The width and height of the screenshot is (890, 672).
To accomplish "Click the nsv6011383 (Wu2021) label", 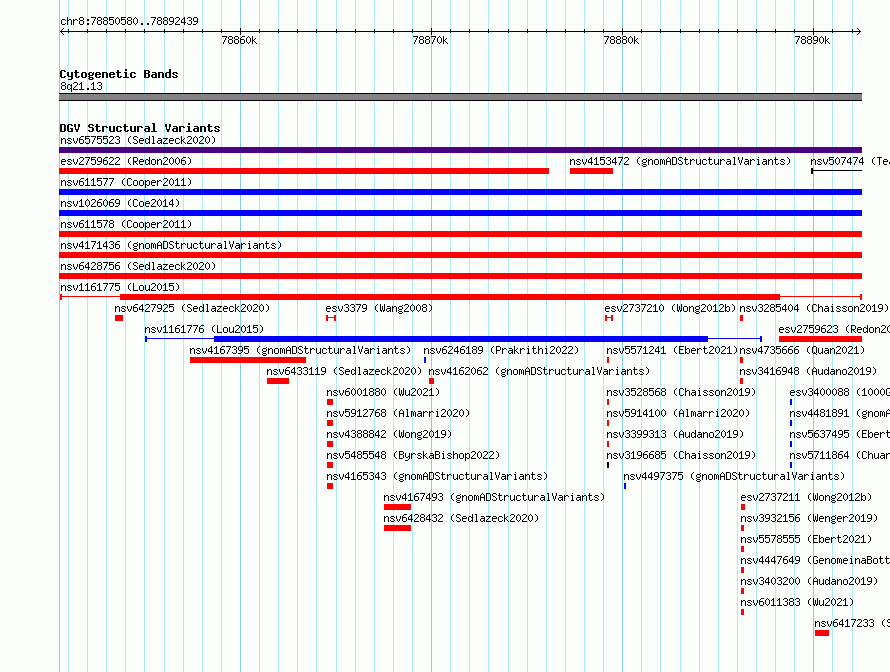I will pyautogui.click(x=797, y=602).
